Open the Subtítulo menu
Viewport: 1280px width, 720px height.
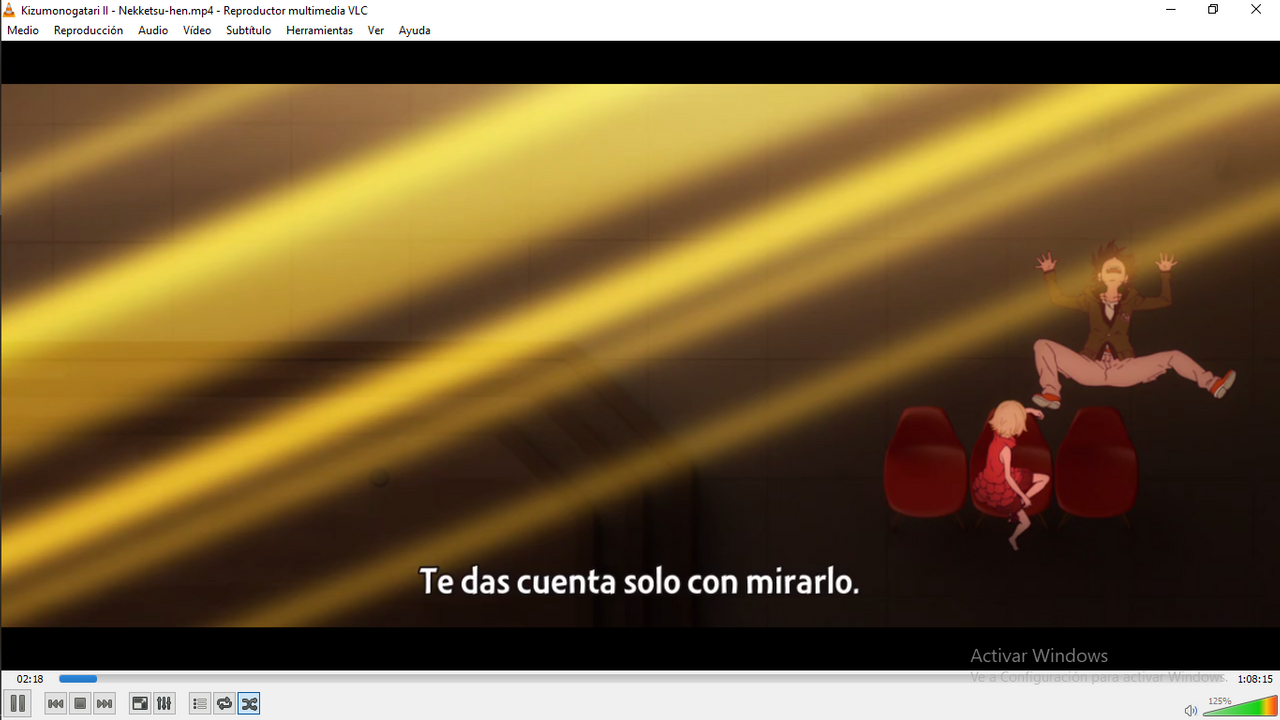[248, 30]
